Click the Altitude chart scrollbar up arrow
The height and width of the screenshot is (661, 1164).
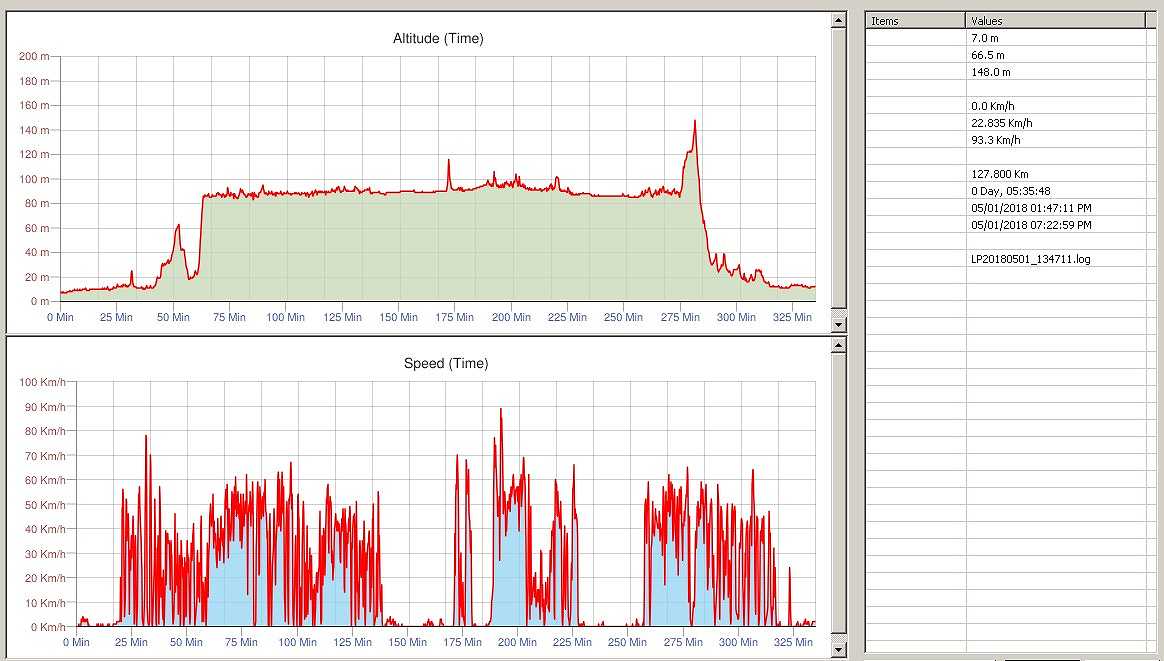pyautogui.click(x=839, y=20)
